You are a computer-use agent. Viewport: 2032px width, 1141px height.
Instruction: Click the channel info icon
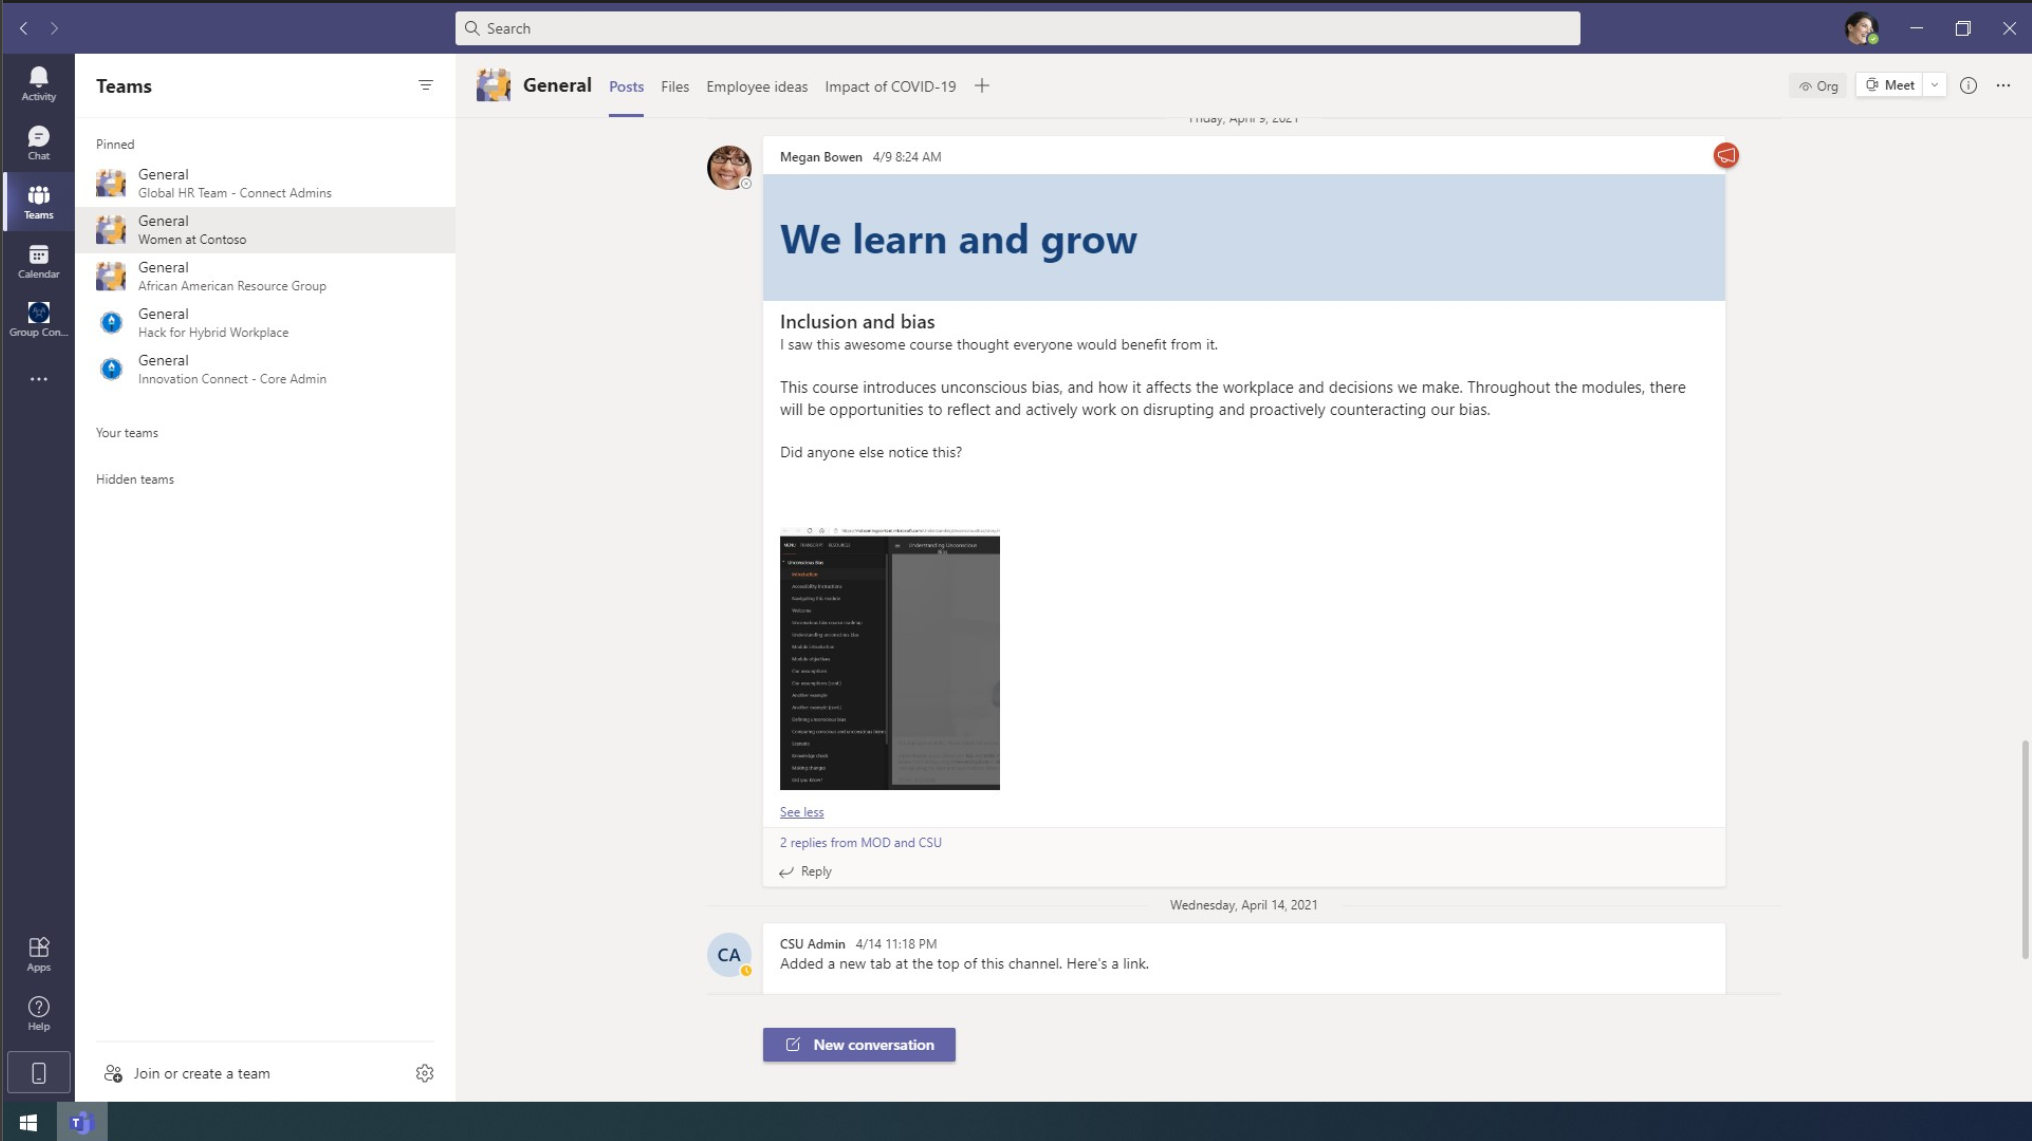[1968, 85]
